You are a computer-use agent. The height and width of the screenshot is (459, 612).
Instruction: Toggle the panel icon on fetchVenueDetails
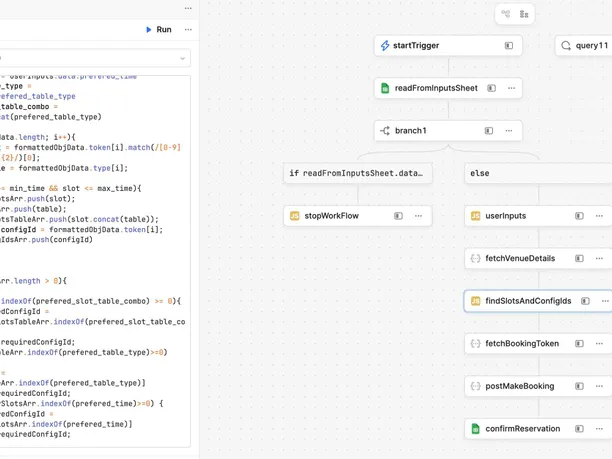(579, 258)
